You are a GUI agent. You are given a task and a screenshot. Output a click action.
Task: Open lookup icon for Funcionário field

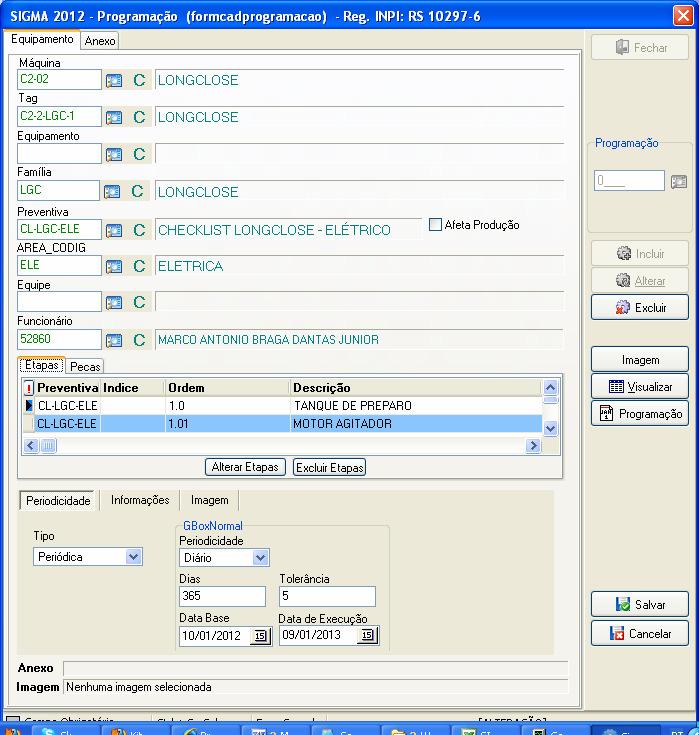tap(113, 340)
